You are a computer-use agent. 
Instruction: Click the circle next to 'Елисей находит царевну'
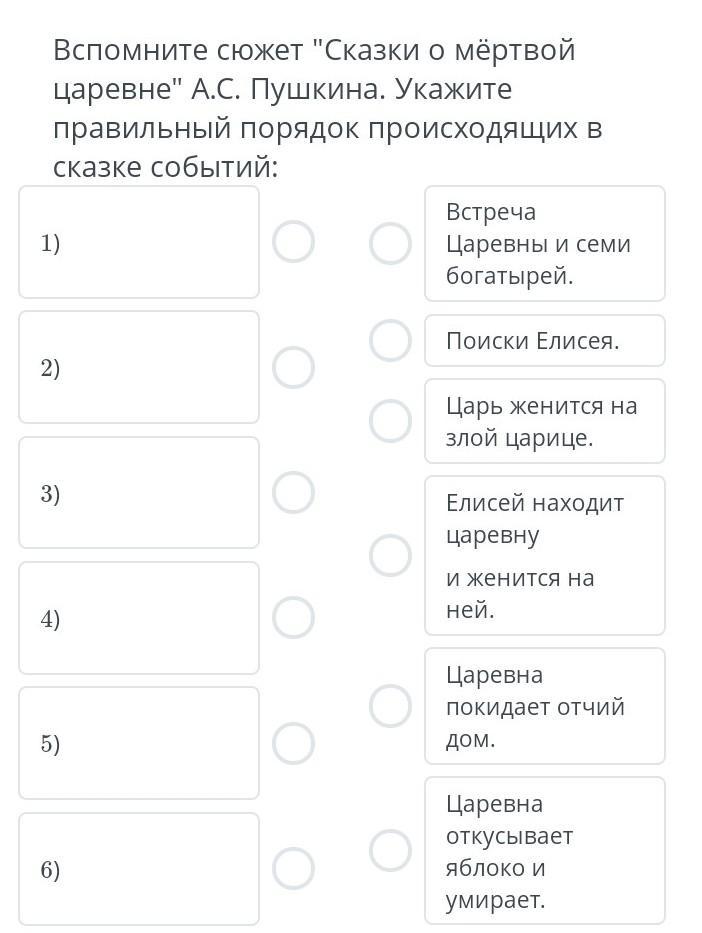coord(390,555)
